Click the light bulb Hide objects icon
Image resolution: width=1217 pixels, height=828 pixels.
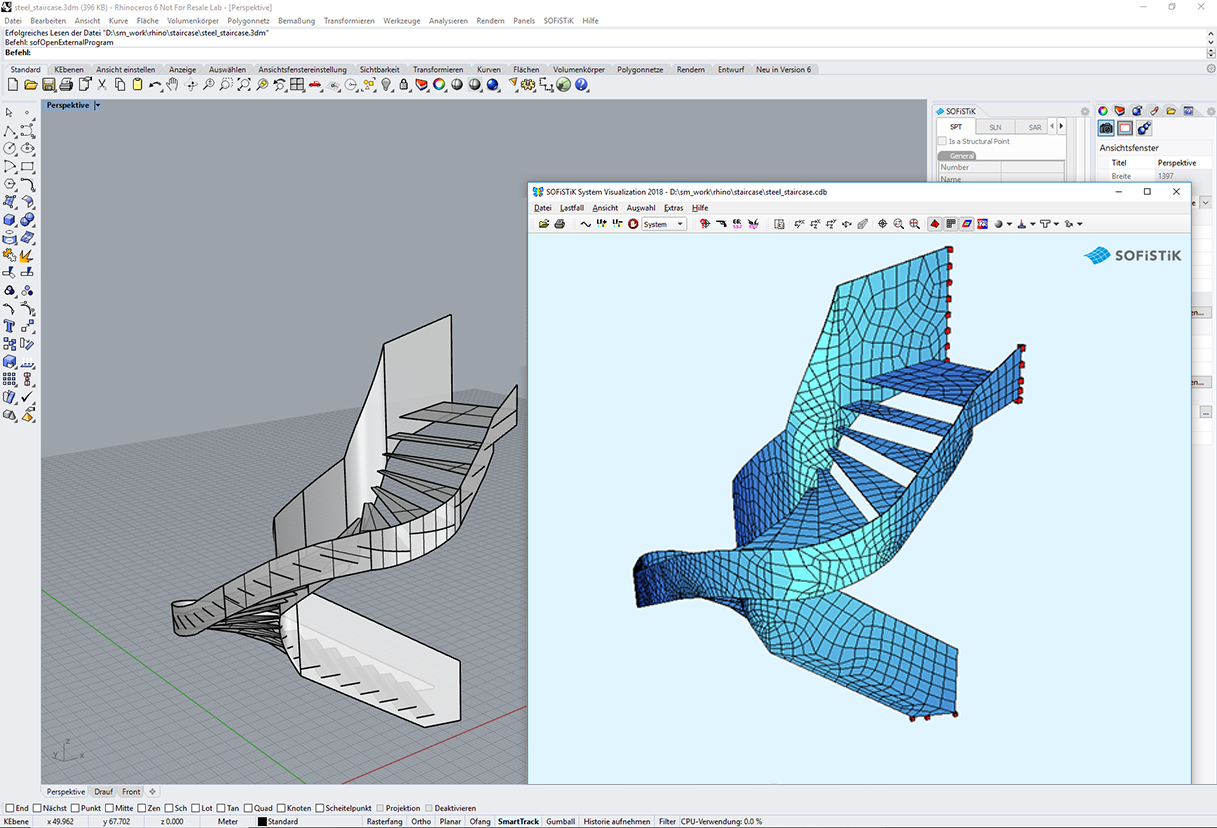pyautogui.click(x=386, y=85)
